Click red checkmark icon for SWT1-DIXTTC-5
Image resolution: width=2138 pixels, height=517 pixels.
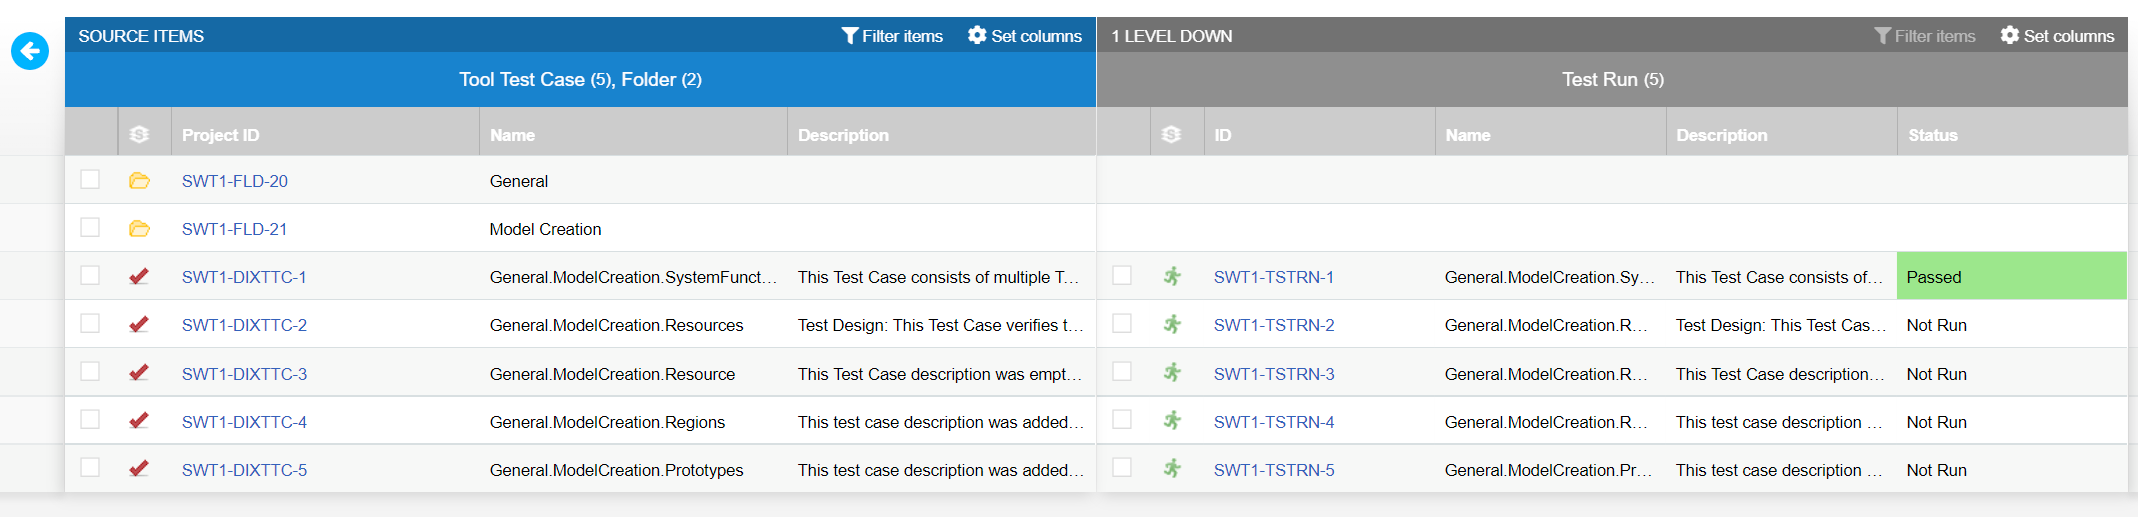coord(139,469)
